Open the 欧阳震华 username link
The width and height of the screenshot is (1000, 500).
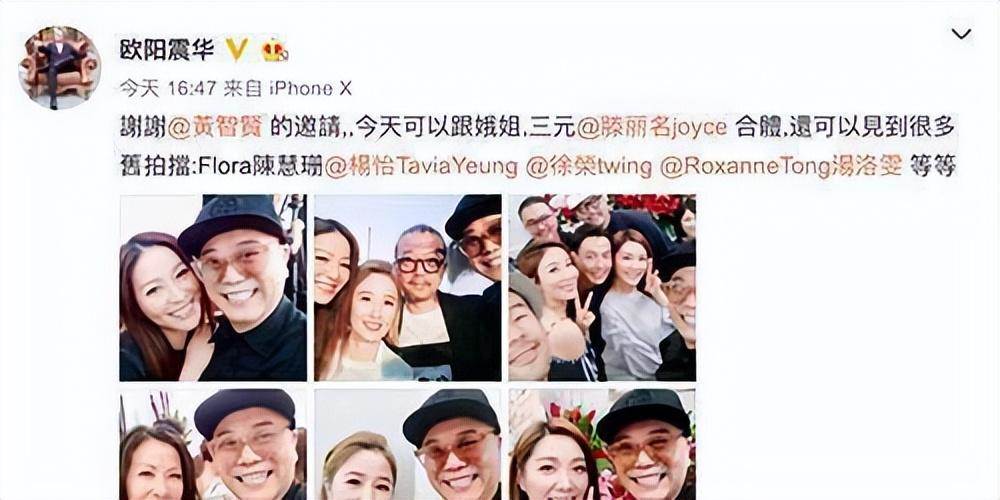[x=166, y=50]
